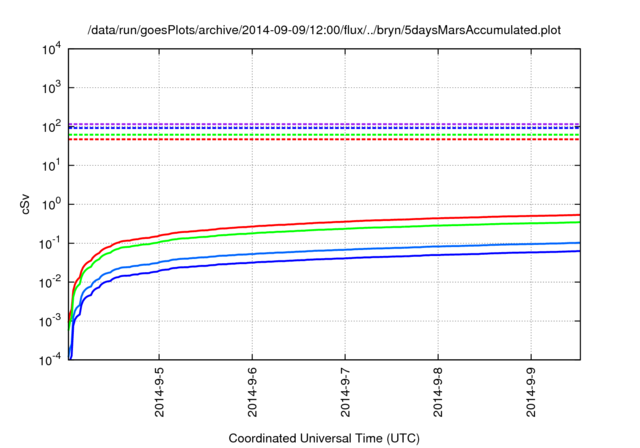Click the cSv y-axis label

pyautogui.click(x=25, y=204)
